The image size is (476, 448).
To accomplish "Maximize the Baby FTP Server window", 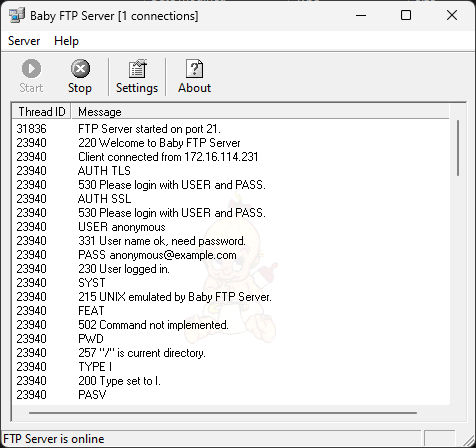I will pos(406,15).
